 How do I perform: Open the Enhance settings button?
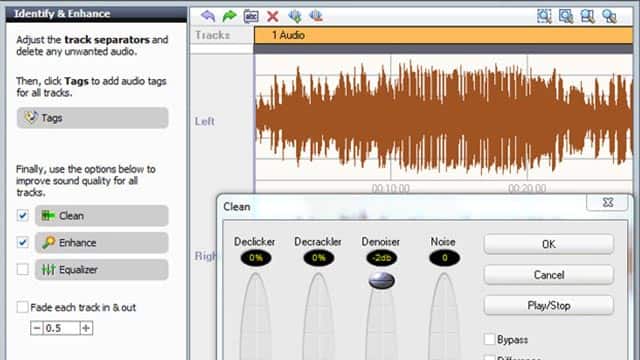pyautogui.click(x=102, y=242)
